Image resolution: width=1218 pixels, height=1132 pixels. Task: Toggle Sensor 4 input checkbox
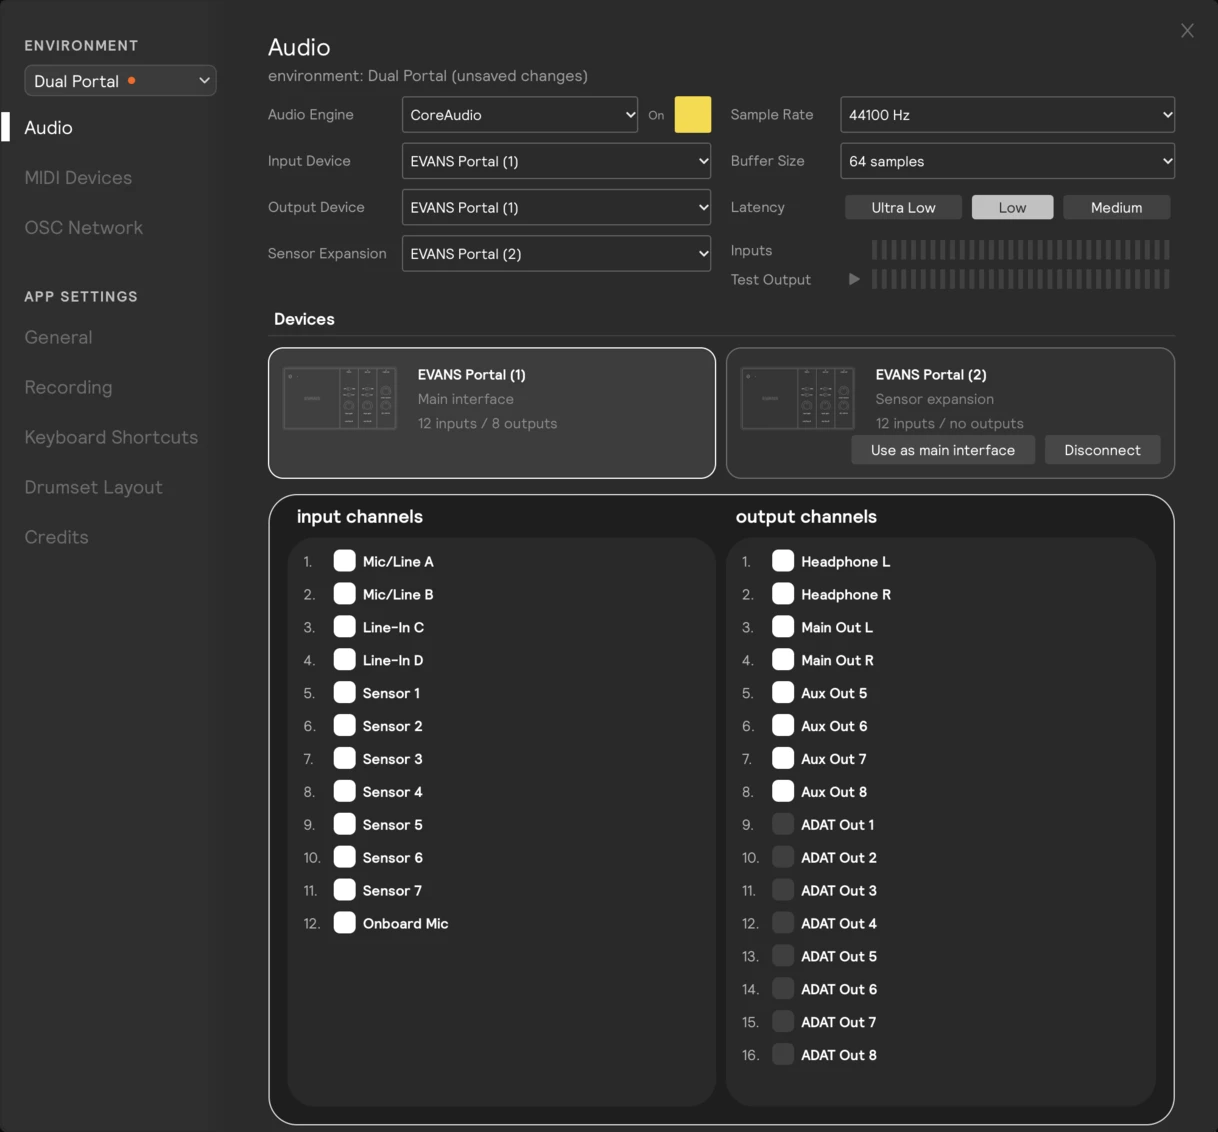344,792
